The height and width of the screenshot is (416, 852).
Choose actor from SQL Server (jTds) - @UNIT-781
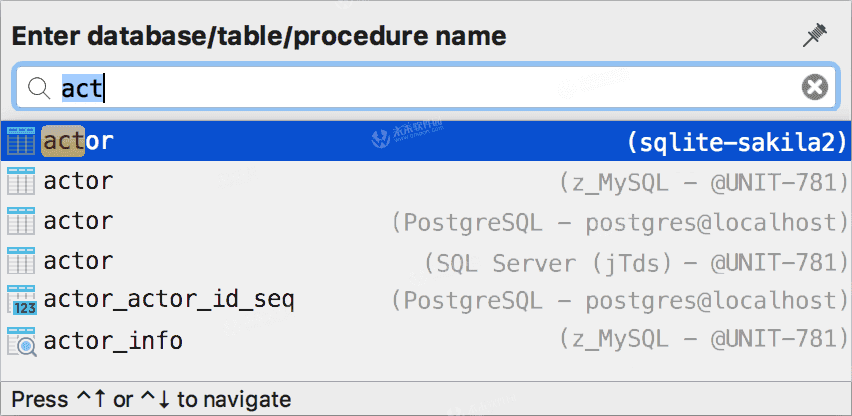(x=426, y=261)
